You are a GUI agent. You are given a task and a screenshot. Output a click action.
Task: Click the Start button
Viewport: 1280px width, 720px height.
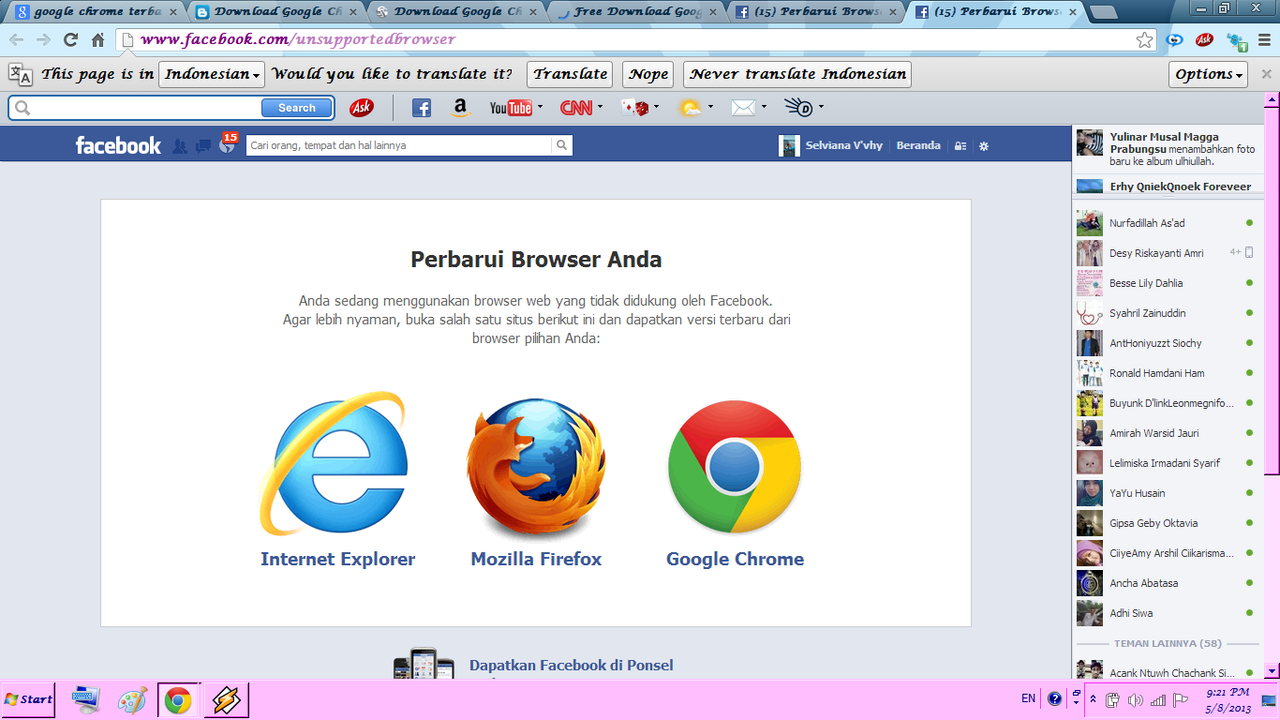pyautogui.click(x=29, y=699)
